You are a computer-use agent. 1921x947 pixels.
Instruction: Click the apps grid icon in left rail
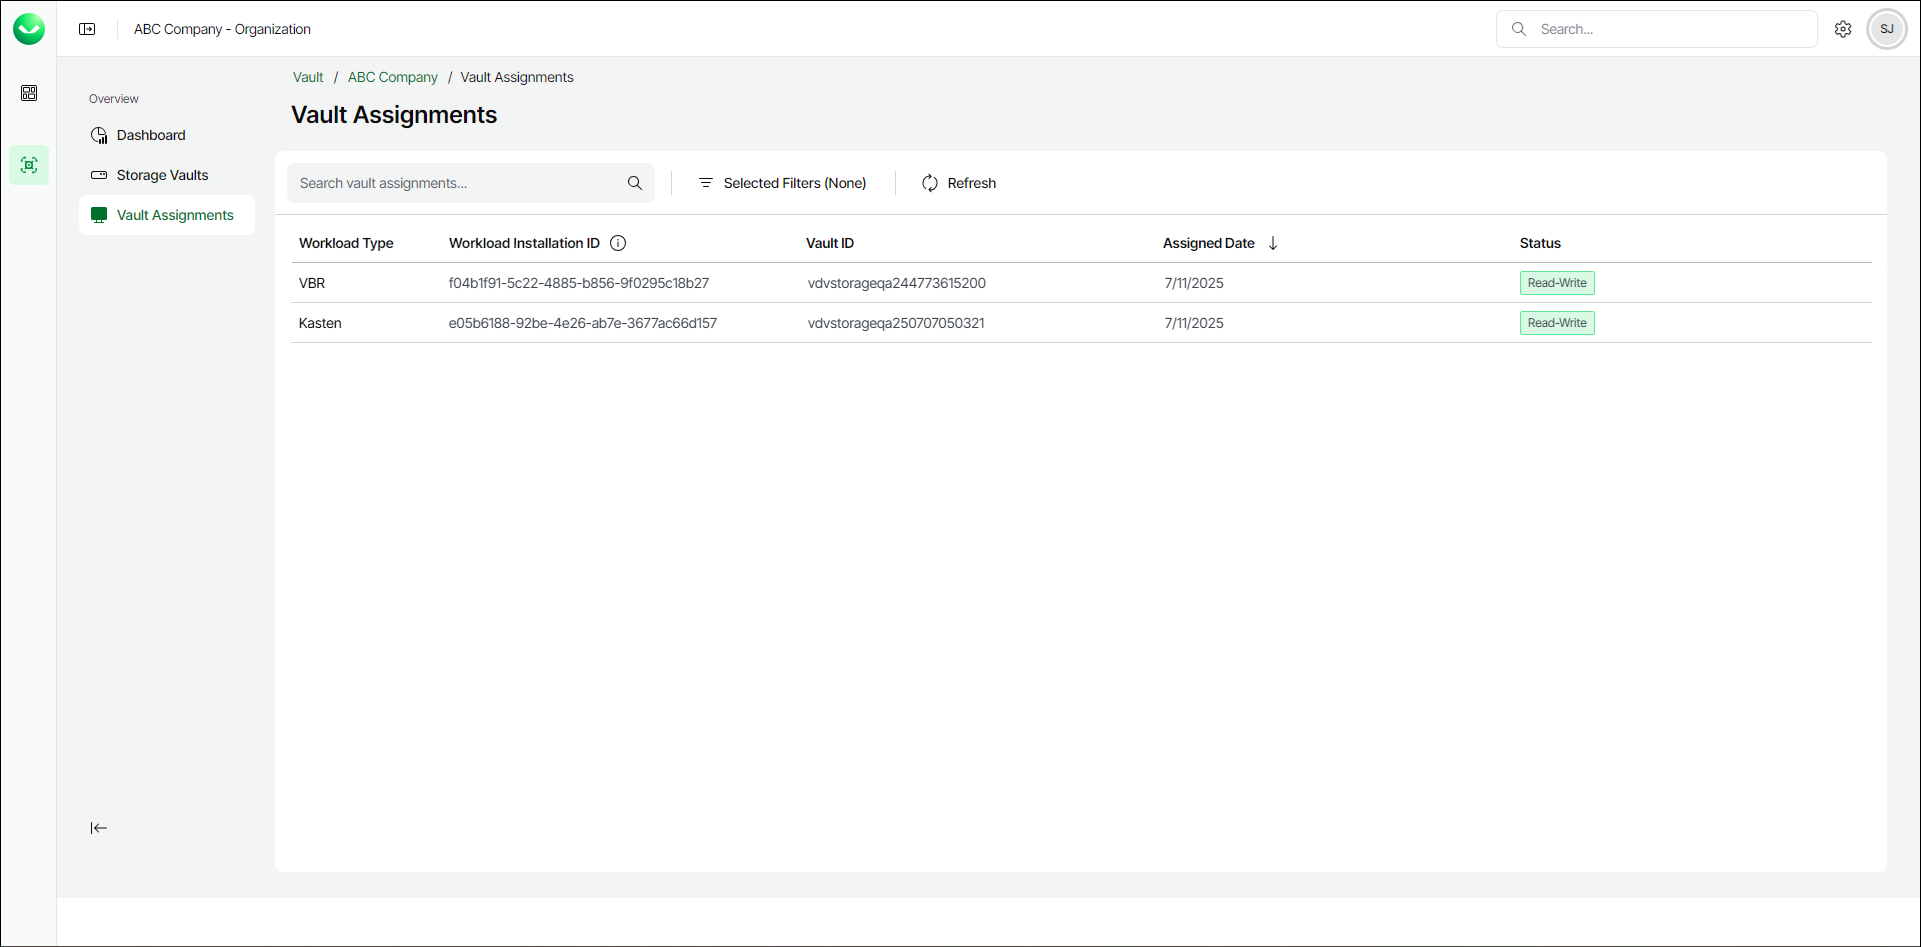click(29, 93)
